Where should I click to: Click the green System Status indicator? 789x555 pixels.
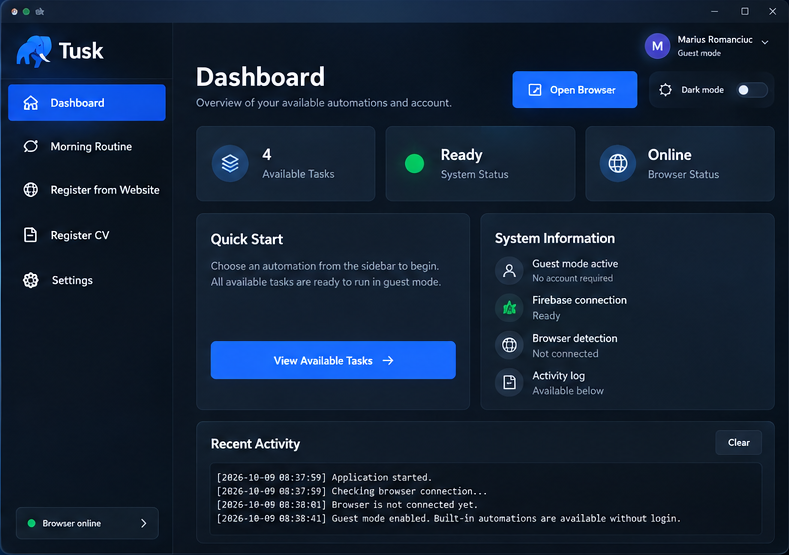pyautogui.click(x=415, y=164)
